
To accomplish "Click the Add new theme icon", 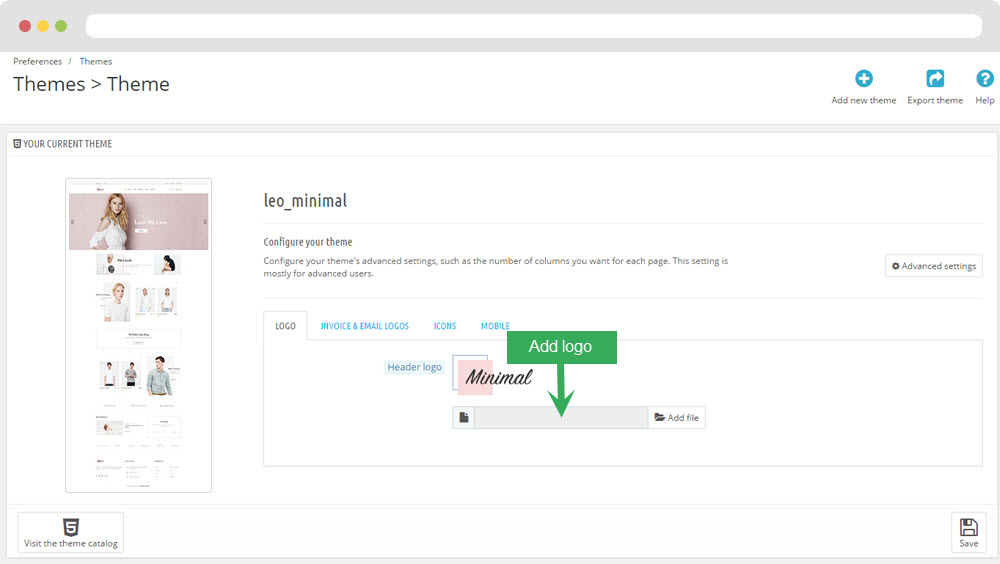I will point(863,79).
